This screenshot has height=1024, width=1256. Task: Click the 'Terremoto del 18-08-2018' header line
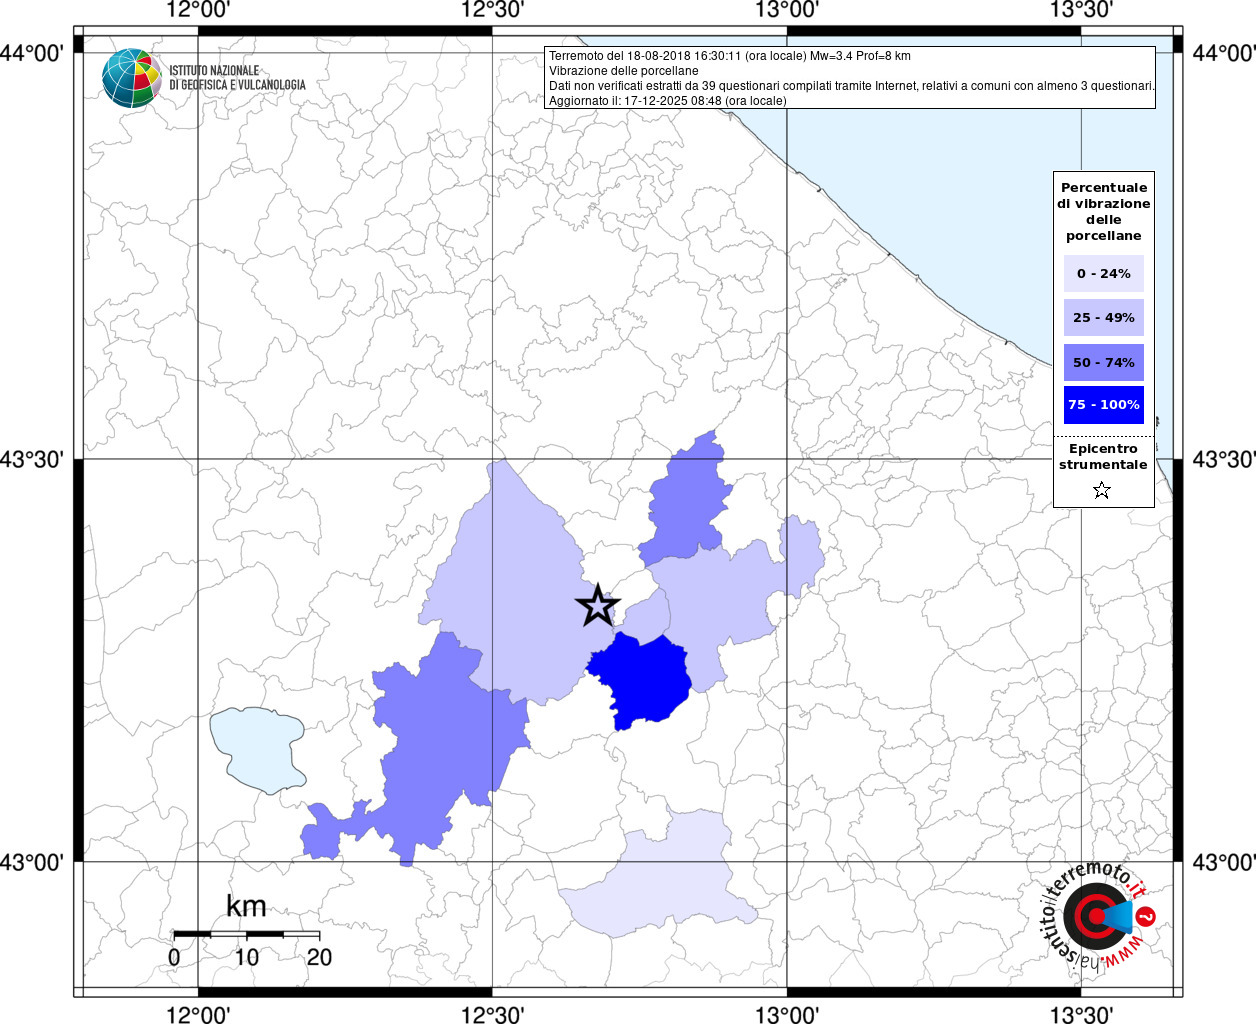[x=730, y=56]
